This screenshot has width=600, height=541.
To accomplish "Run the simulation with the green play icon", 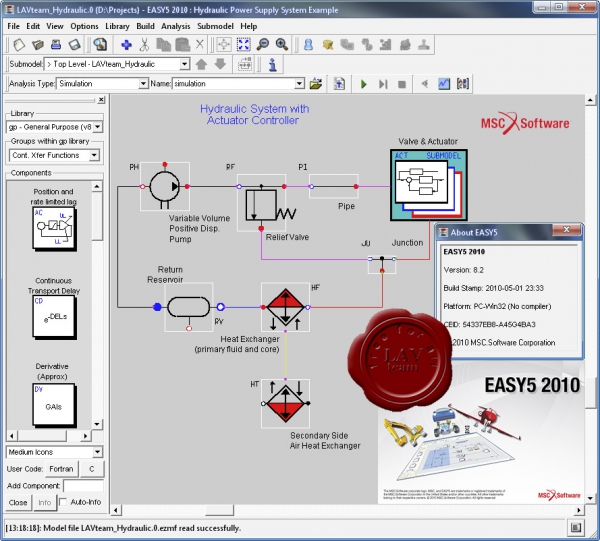I will tap(364, 84).
